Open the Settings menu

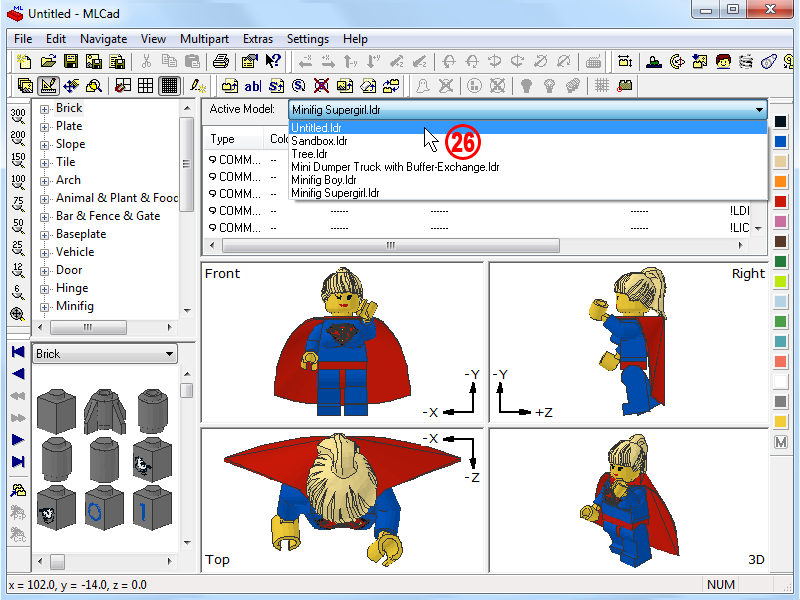coord(308,39)
